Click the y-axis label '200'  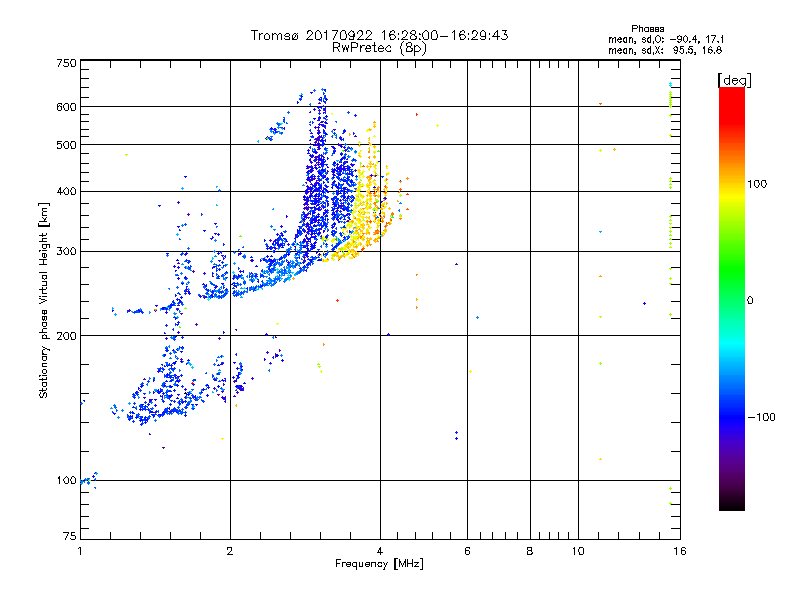67,336
